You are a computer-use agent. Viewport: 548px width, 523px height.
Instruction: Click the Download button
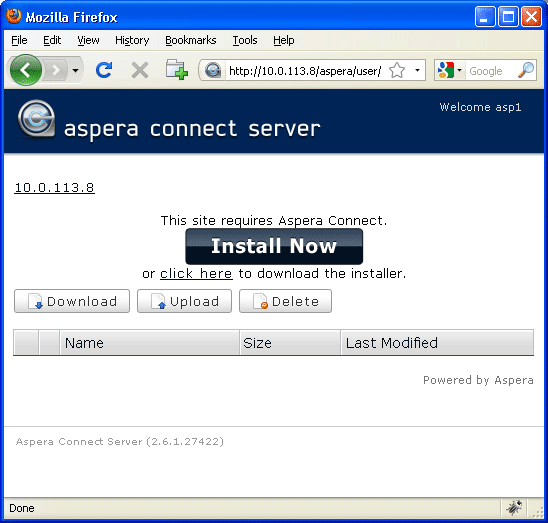[x=72, y=301]
